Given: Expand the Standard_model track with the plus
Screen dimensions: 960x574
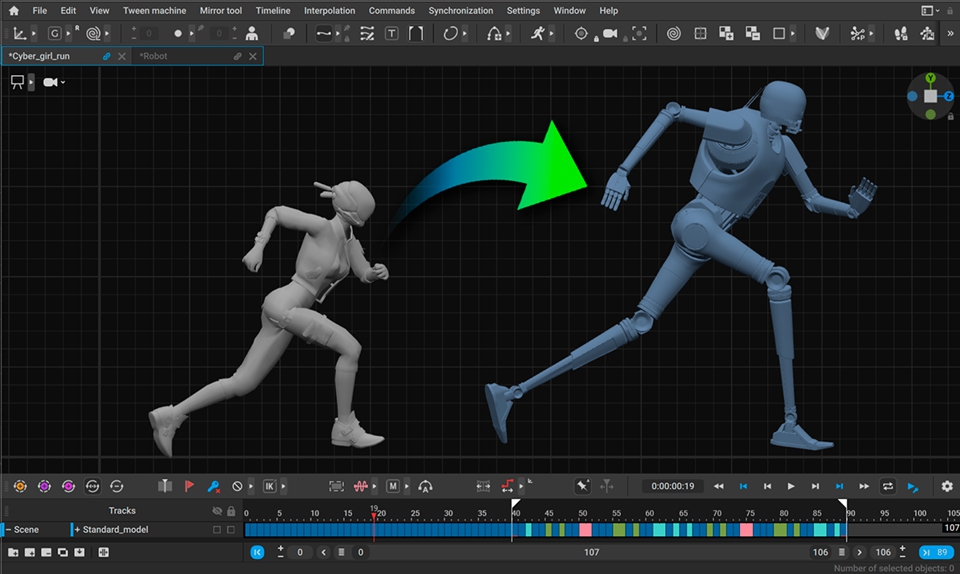Looking at the screenshot, I should (x=77, y=529).
